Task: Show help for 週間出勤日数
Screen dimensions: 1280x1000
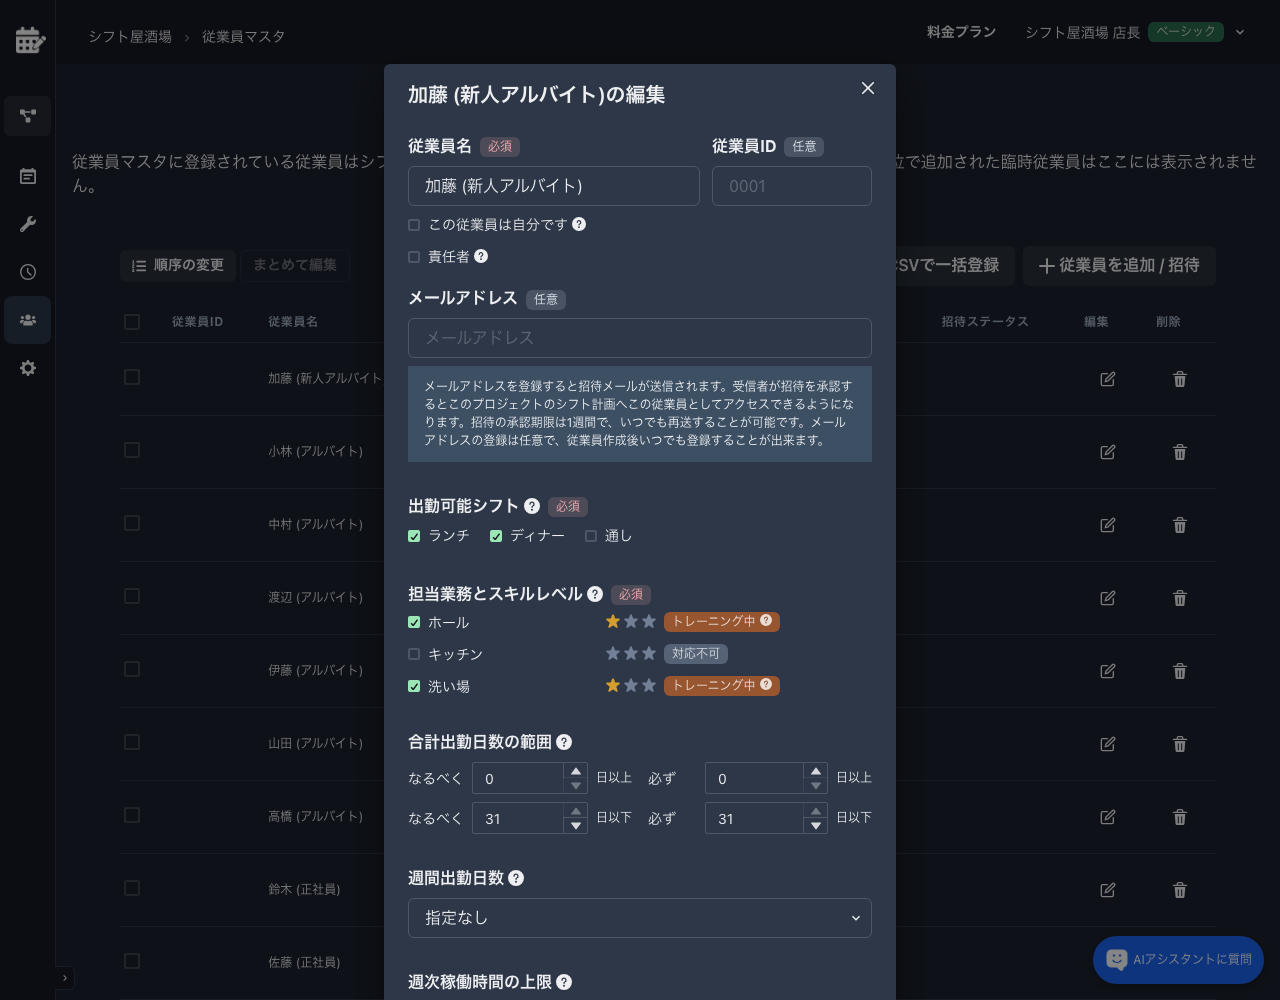Action: tap(516, 878)
